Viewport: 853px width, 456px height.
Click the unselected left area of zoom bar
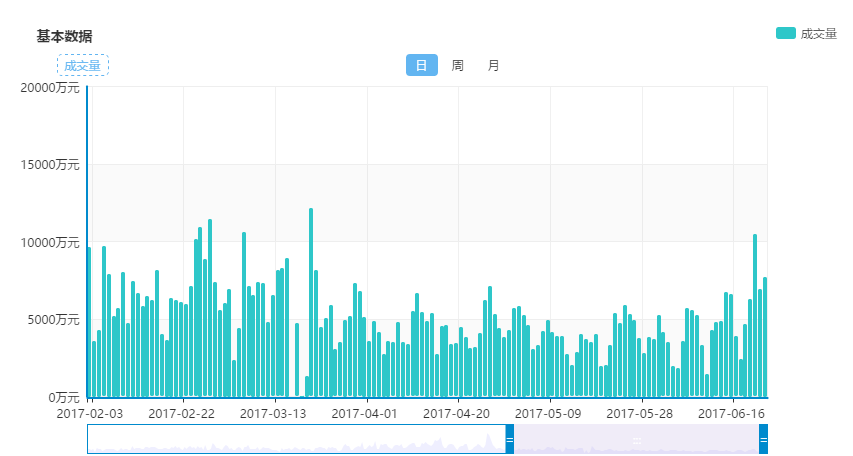(296, 439)
